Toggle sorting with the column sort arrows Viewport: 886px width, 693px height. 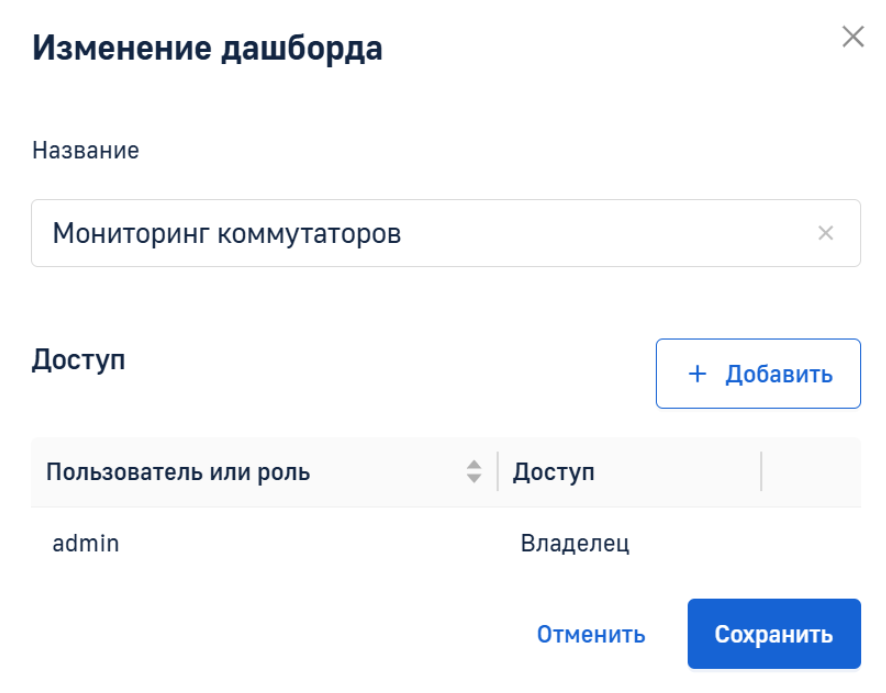[474, 471]
